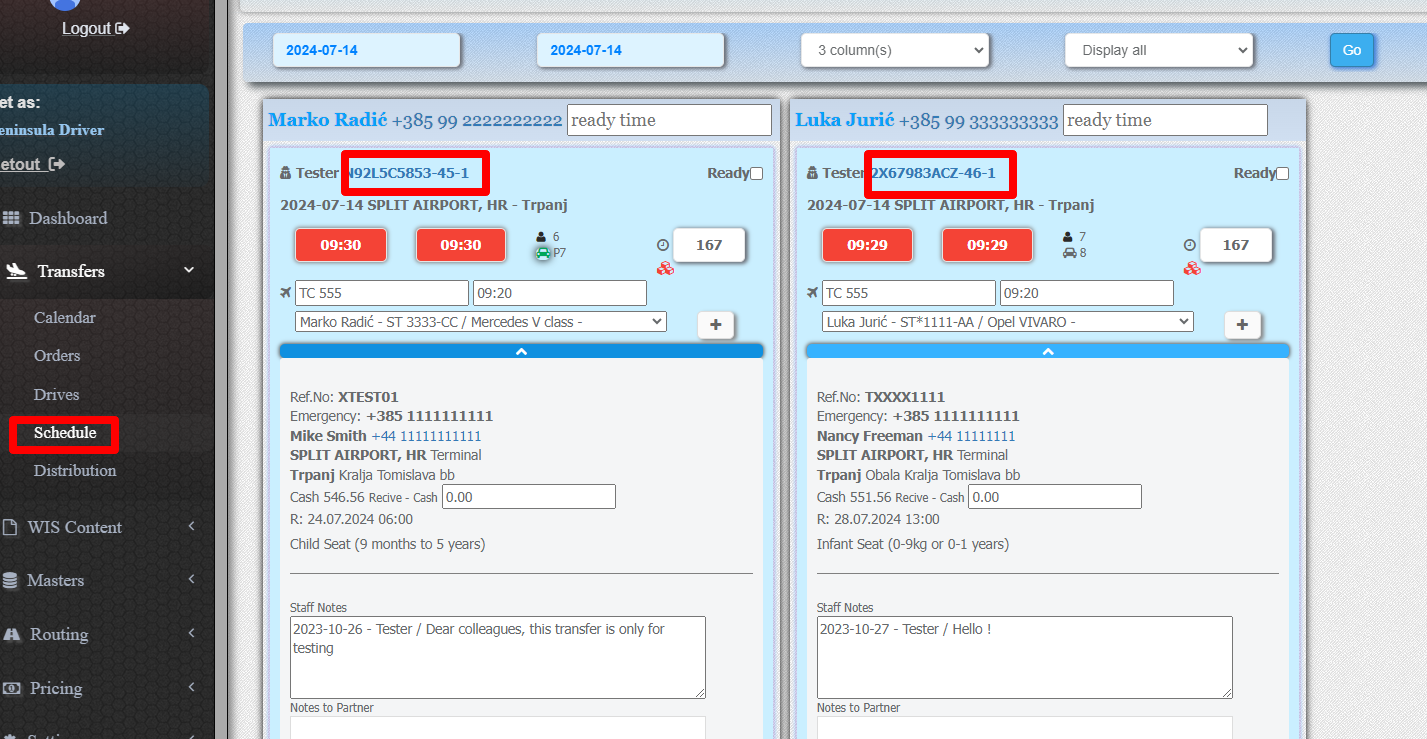Open the Schedule menu item
Viewport: 1427px width, 739px height.
coord(65,433)
